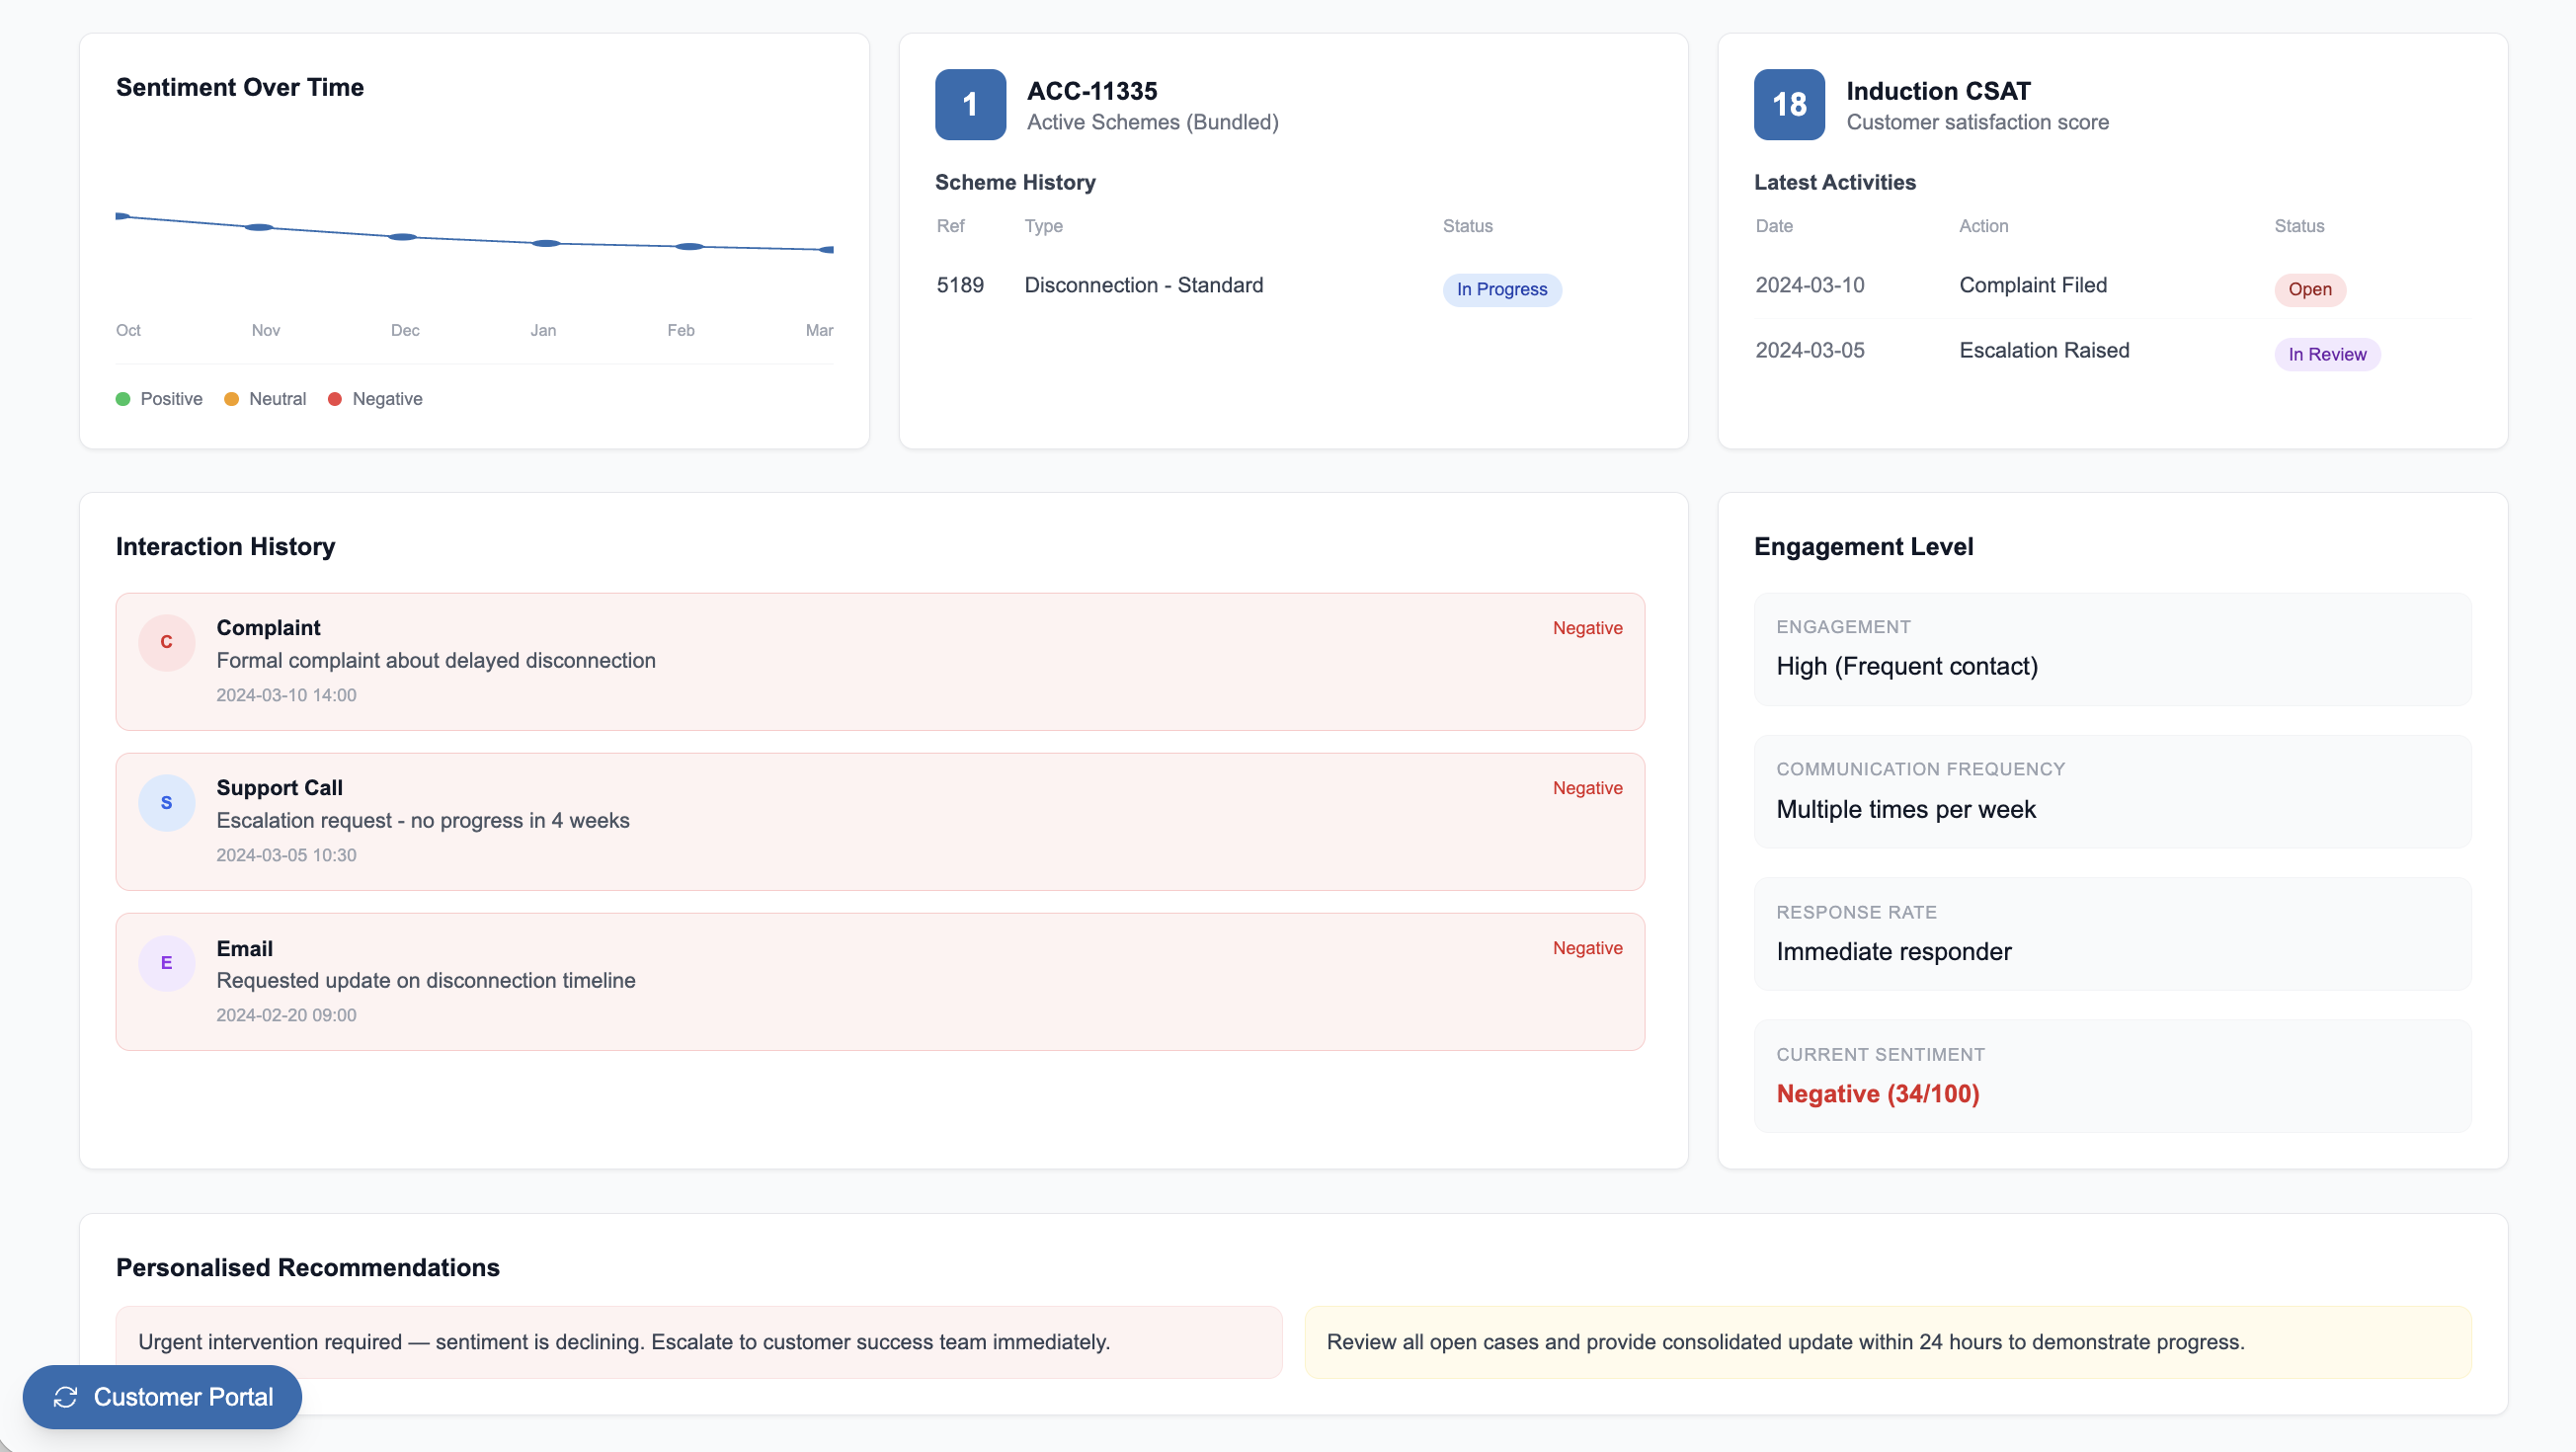Click the 'Latest Activities' heading
Image resolution: width=2576 pixels, height=1452 pixels.
(x=1834, y=182)
